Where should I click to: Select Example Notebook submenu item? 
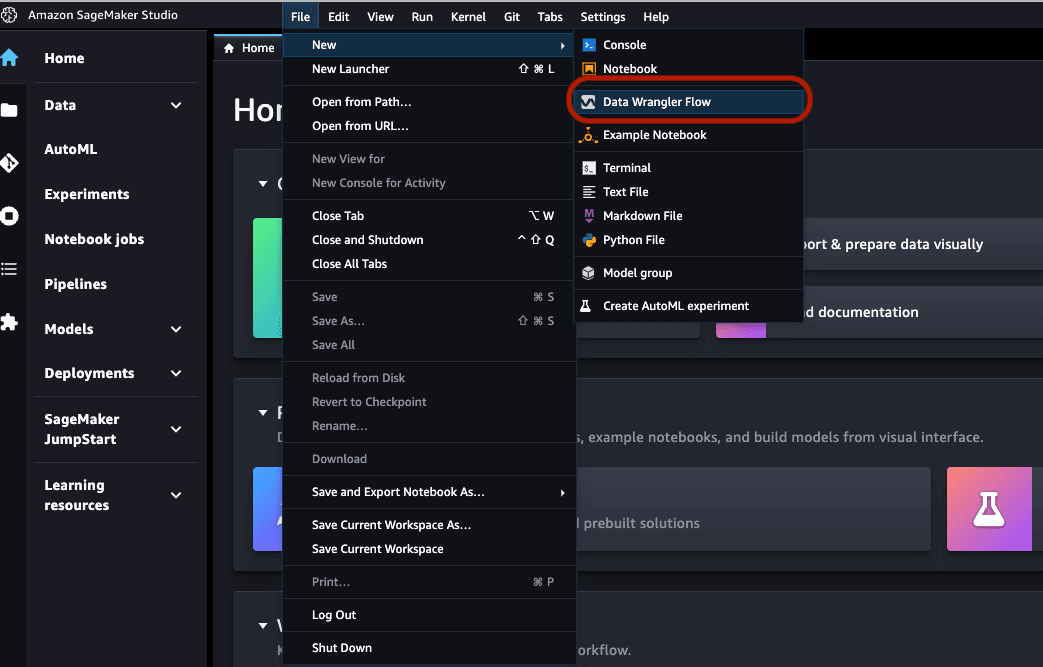[x=688, y=135]
